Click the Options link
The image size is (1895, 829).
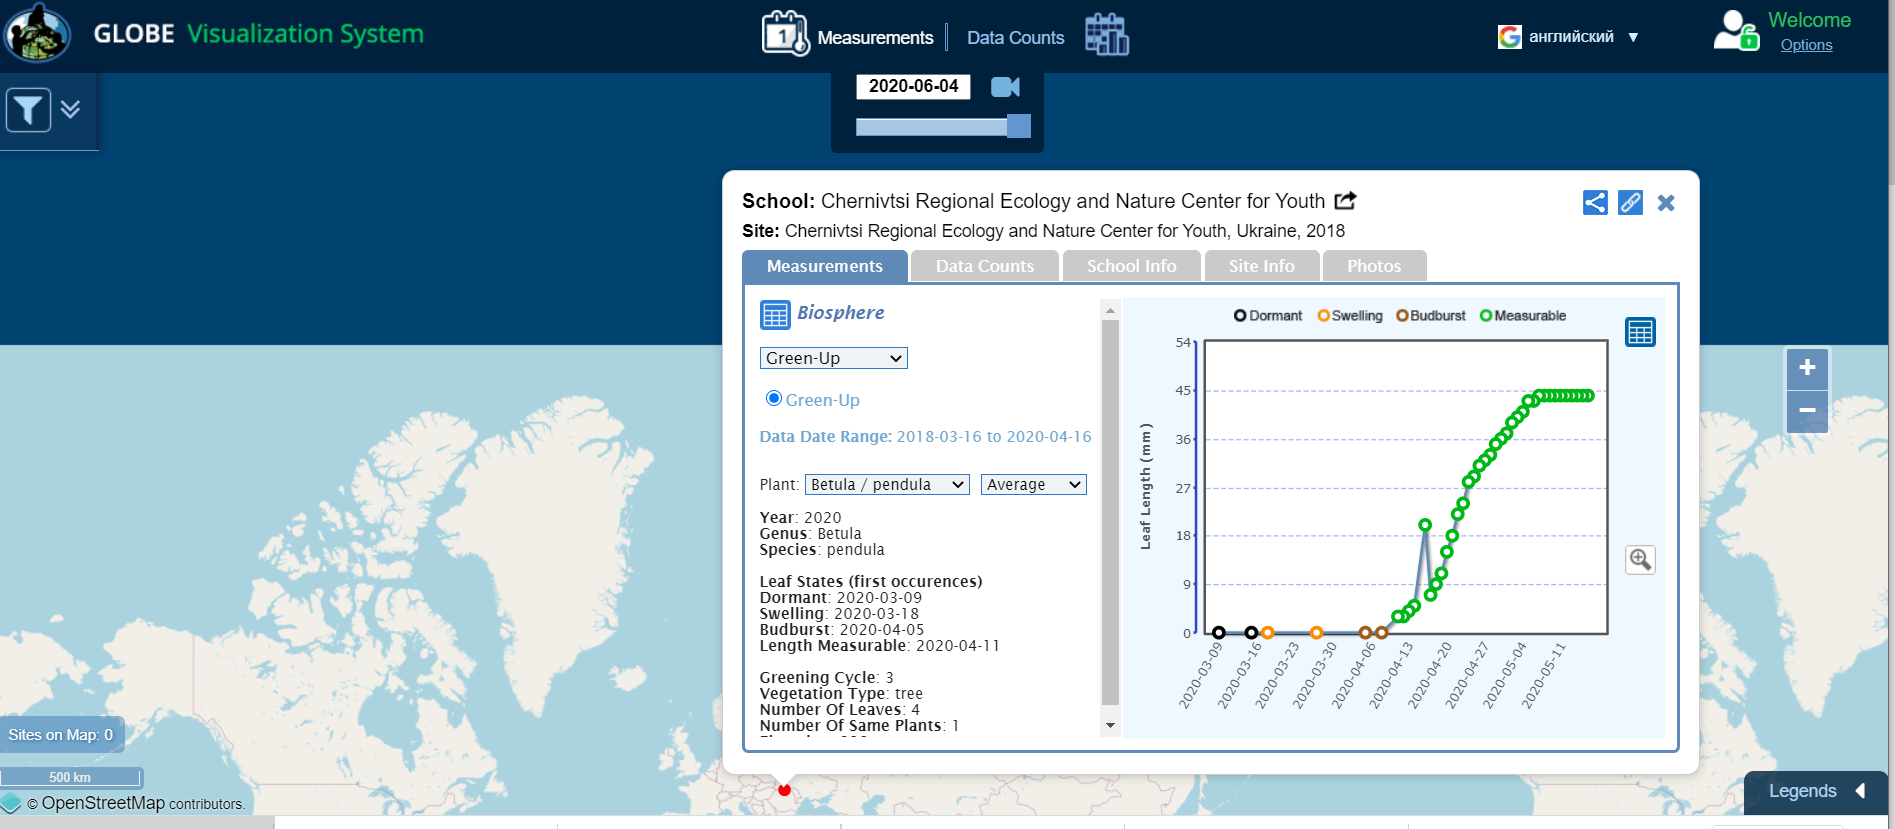click(x=1806, y=45)
